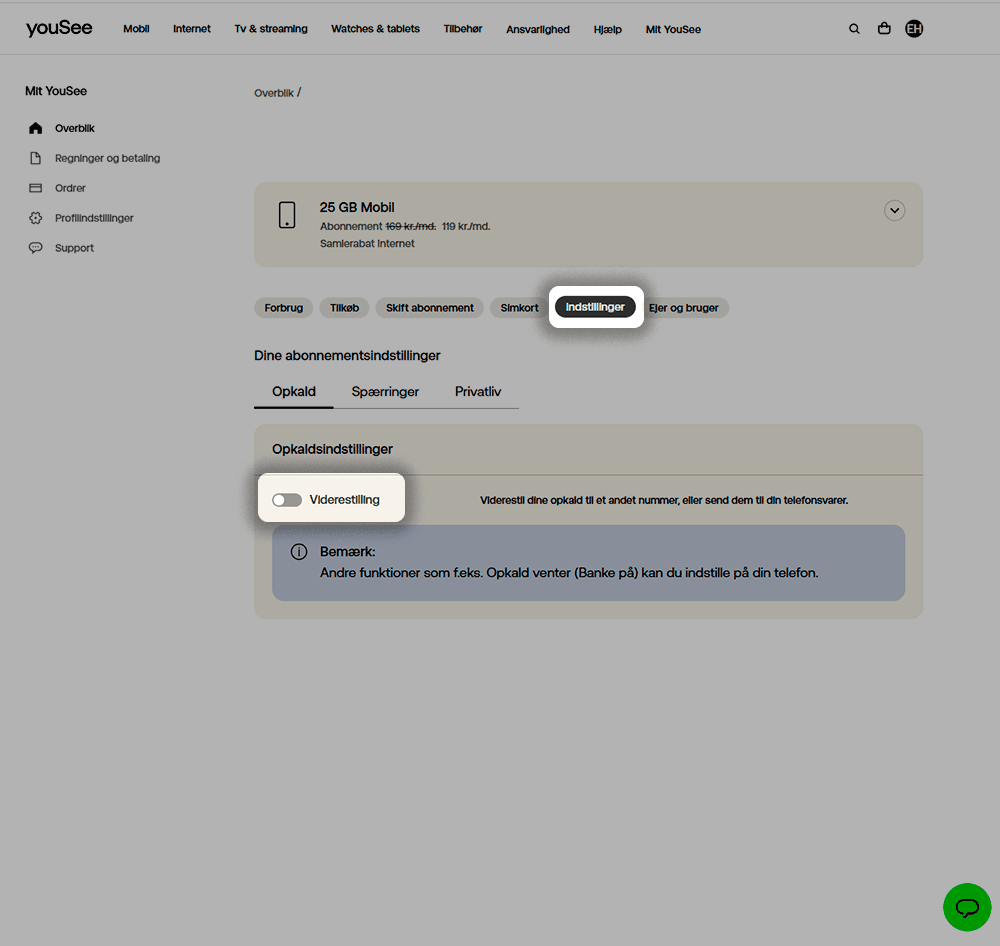Image resolution: width=1000 pixels, height=946 pixels.
Task: Click the Overblik breadcrumb link
Action: coord(274,93)
